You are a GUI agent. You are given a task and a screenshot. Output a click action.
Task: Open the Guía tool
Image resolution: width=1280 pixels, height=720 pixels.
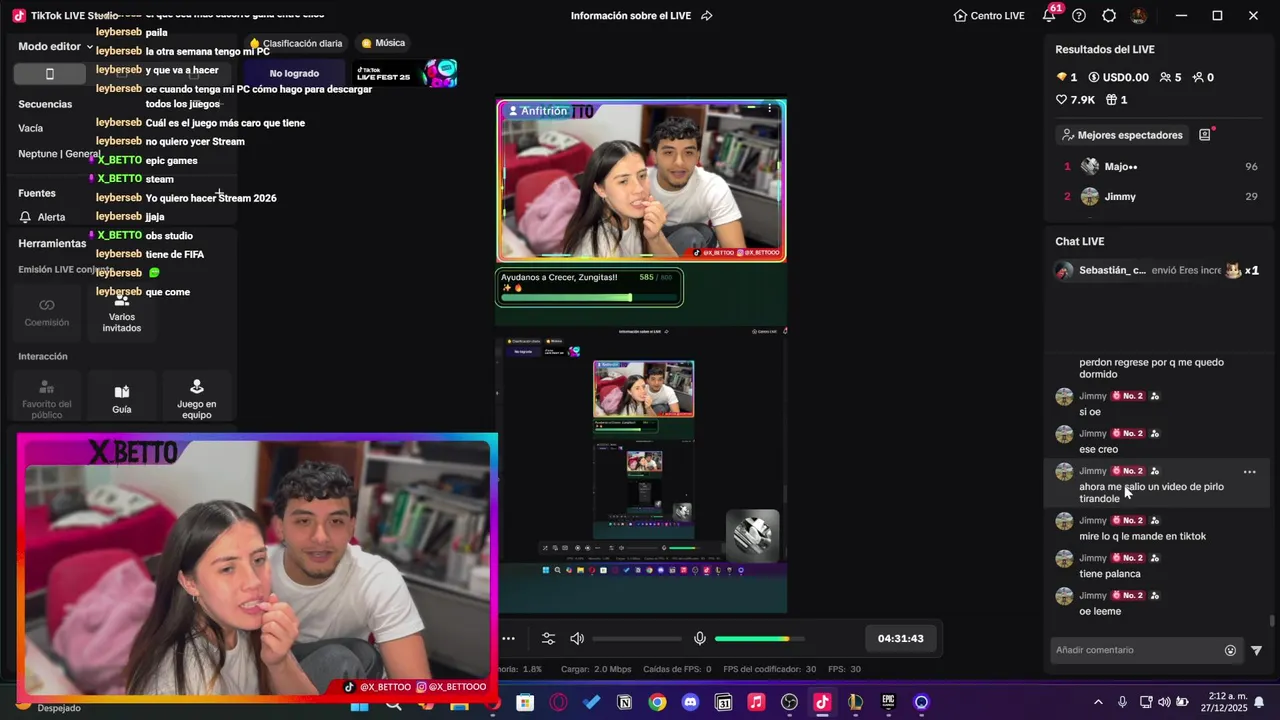122,398
